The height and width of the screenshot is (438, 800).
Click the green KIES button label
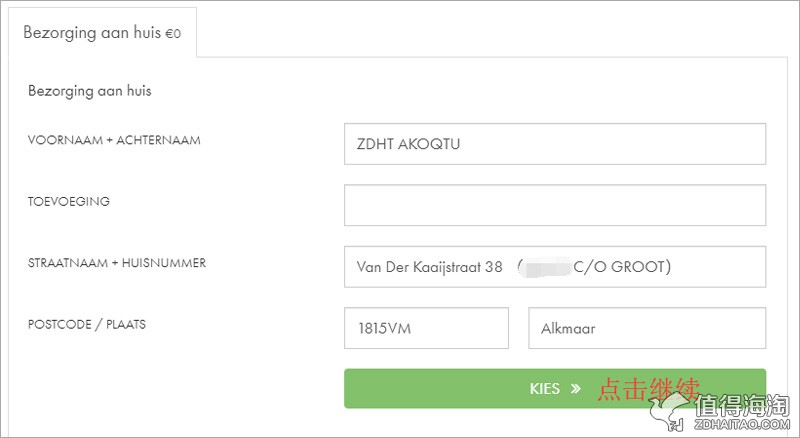click(x=545, y=389)
